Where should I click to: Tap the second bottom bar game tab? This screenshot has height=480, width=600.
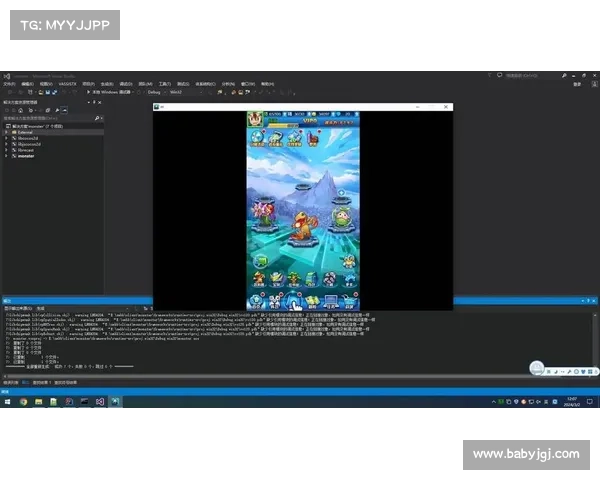coord(274,301)
